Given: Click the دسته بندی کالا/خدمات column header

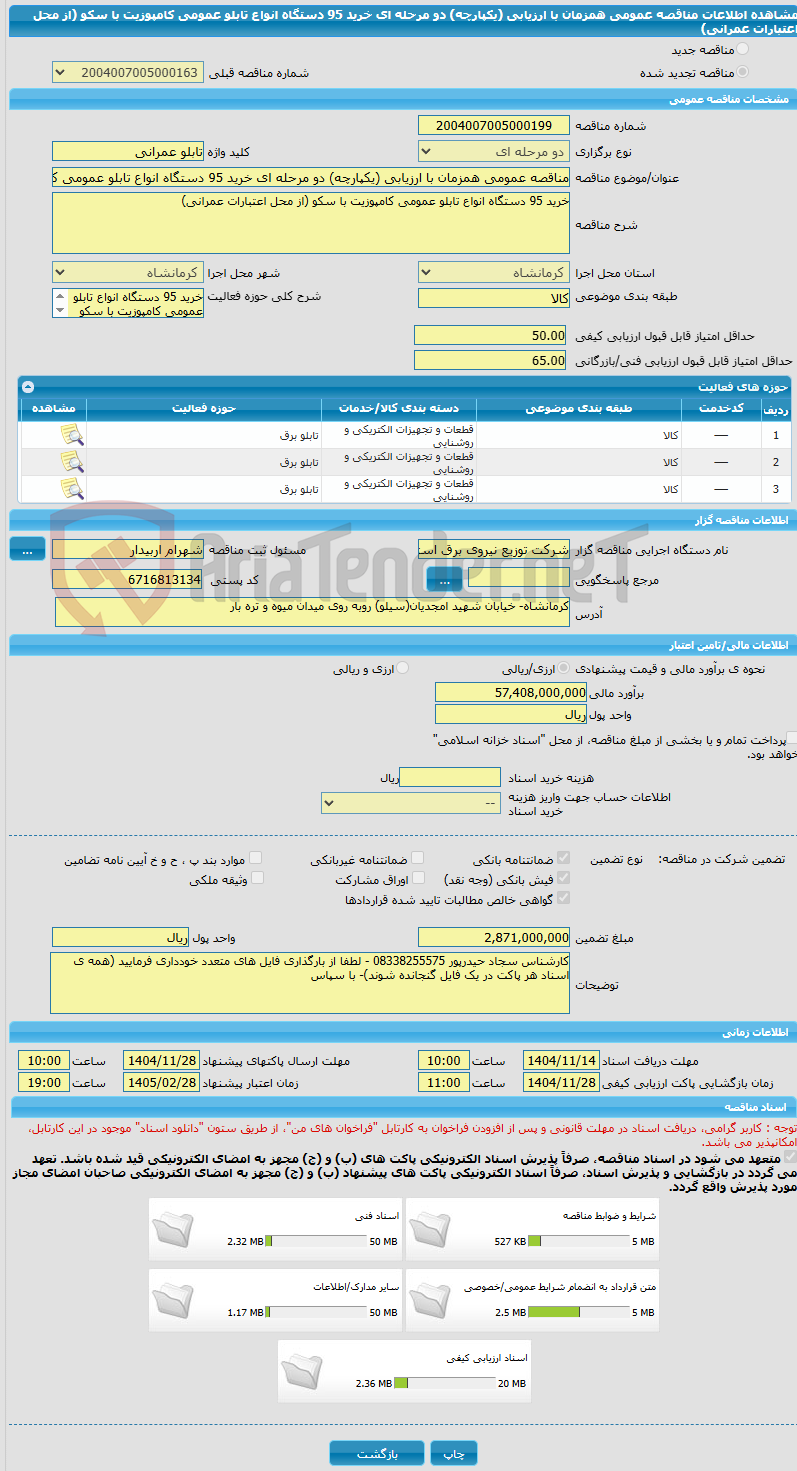Looking at the screenshot, I should [x=399, y=408].
